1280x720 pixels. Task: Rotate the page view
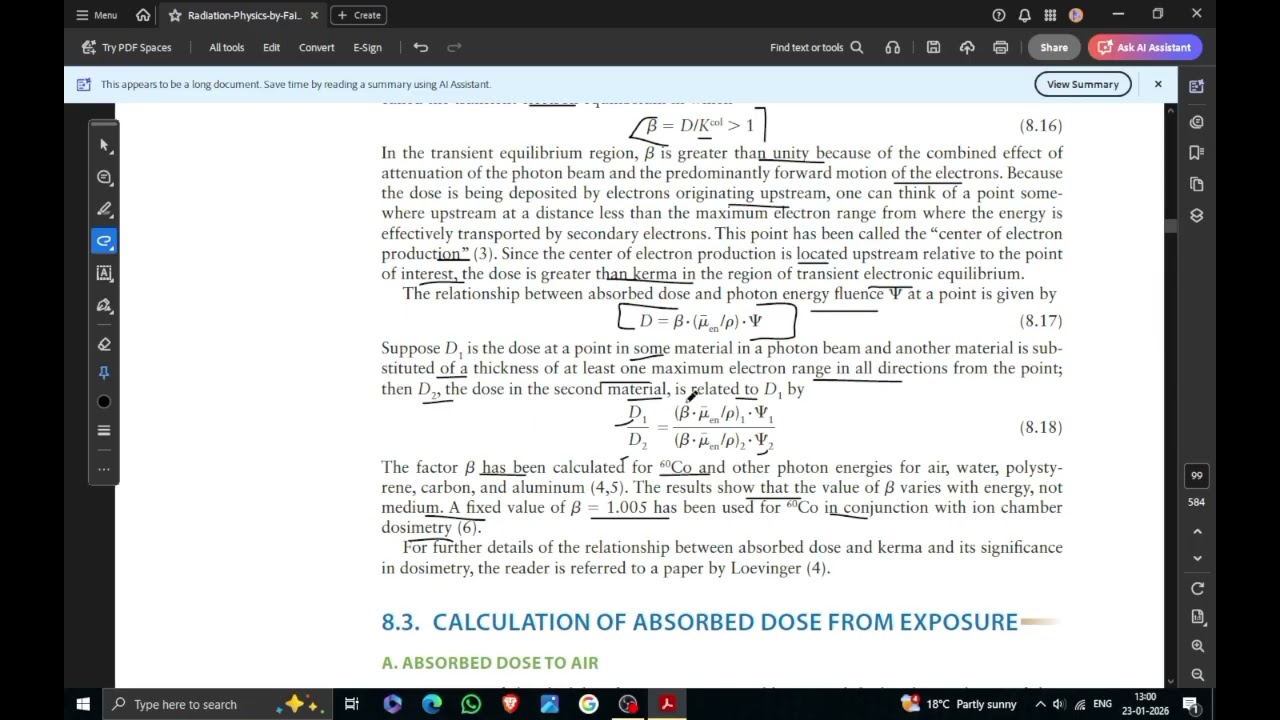(1197, 588)
